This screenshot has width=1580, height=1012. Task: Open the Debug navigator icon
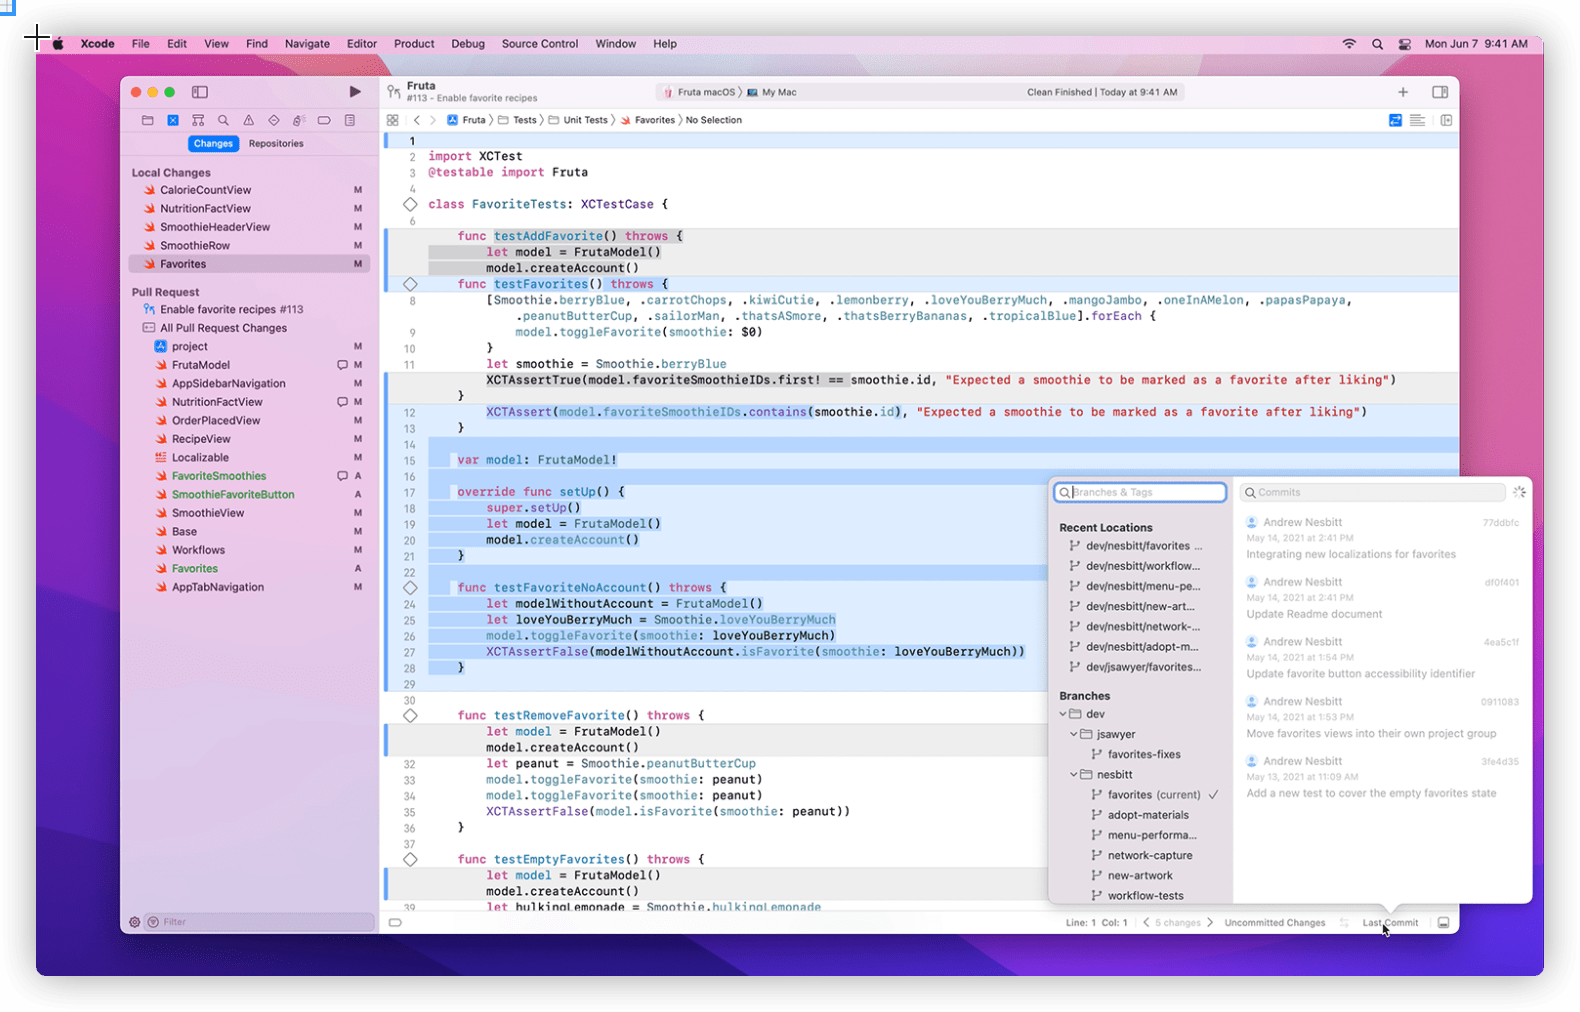(299, 120)
